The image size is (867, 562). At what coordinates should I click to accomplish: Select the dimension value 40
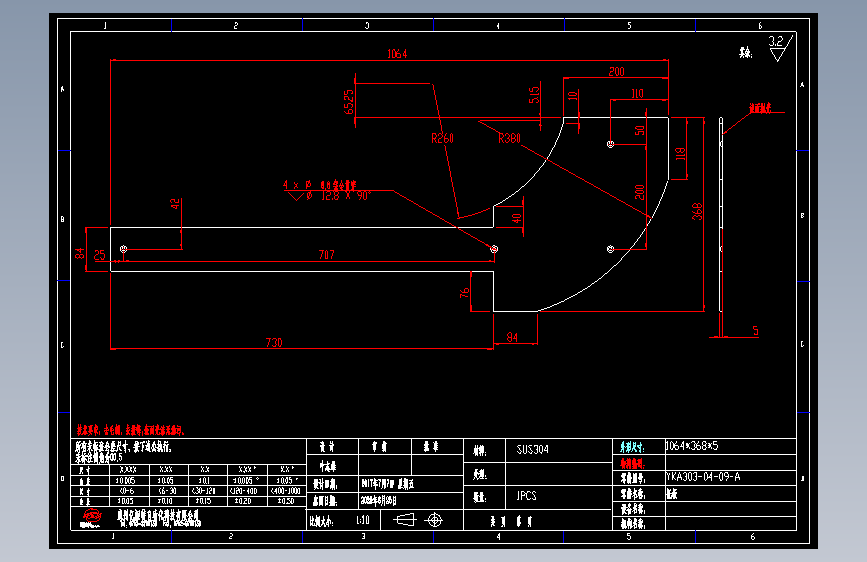pos(517,218)
